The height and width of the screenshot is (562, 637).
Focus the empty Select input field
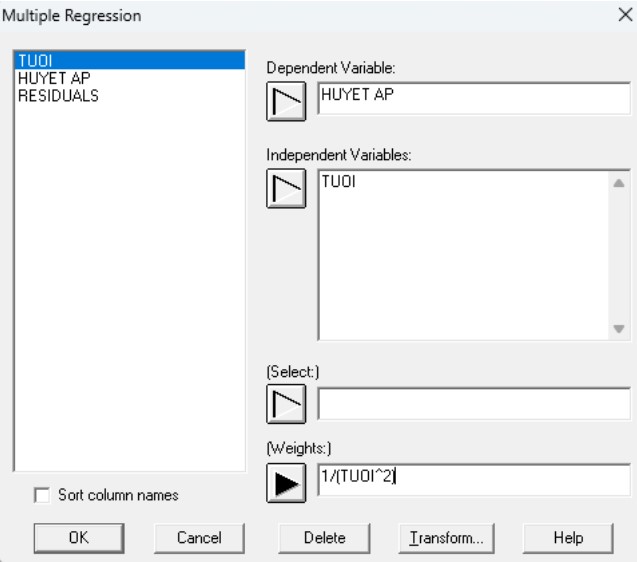coord(473,404)
